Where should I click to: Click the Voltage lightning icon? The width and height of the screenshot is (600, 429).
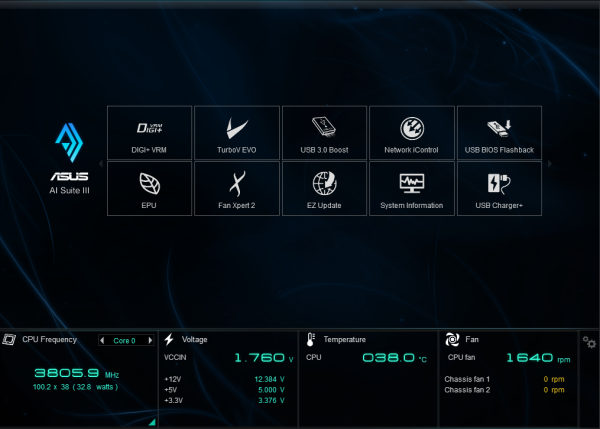coord(169,339)
